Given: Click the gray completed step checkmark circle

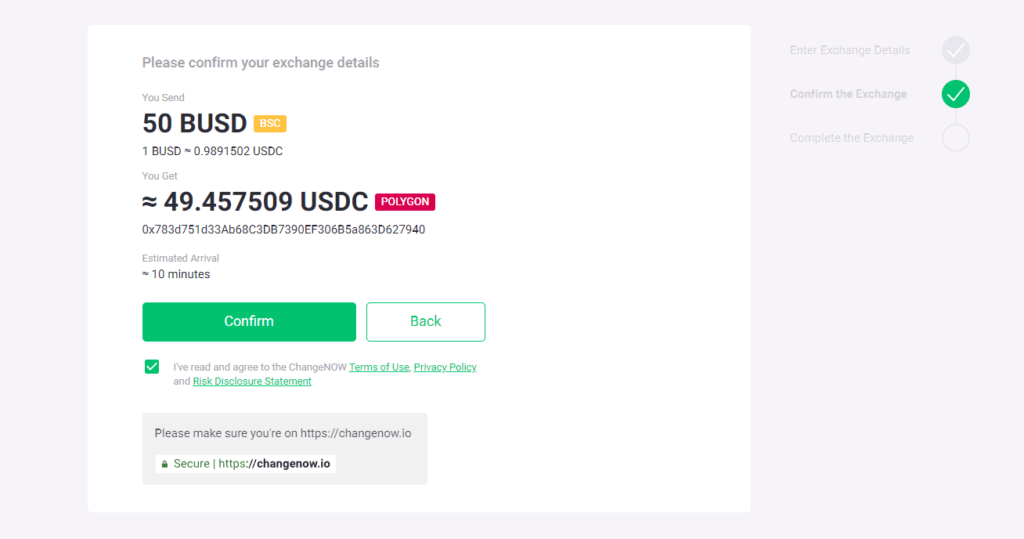Looking at the screenshot, I should click(x=955, y=50).
